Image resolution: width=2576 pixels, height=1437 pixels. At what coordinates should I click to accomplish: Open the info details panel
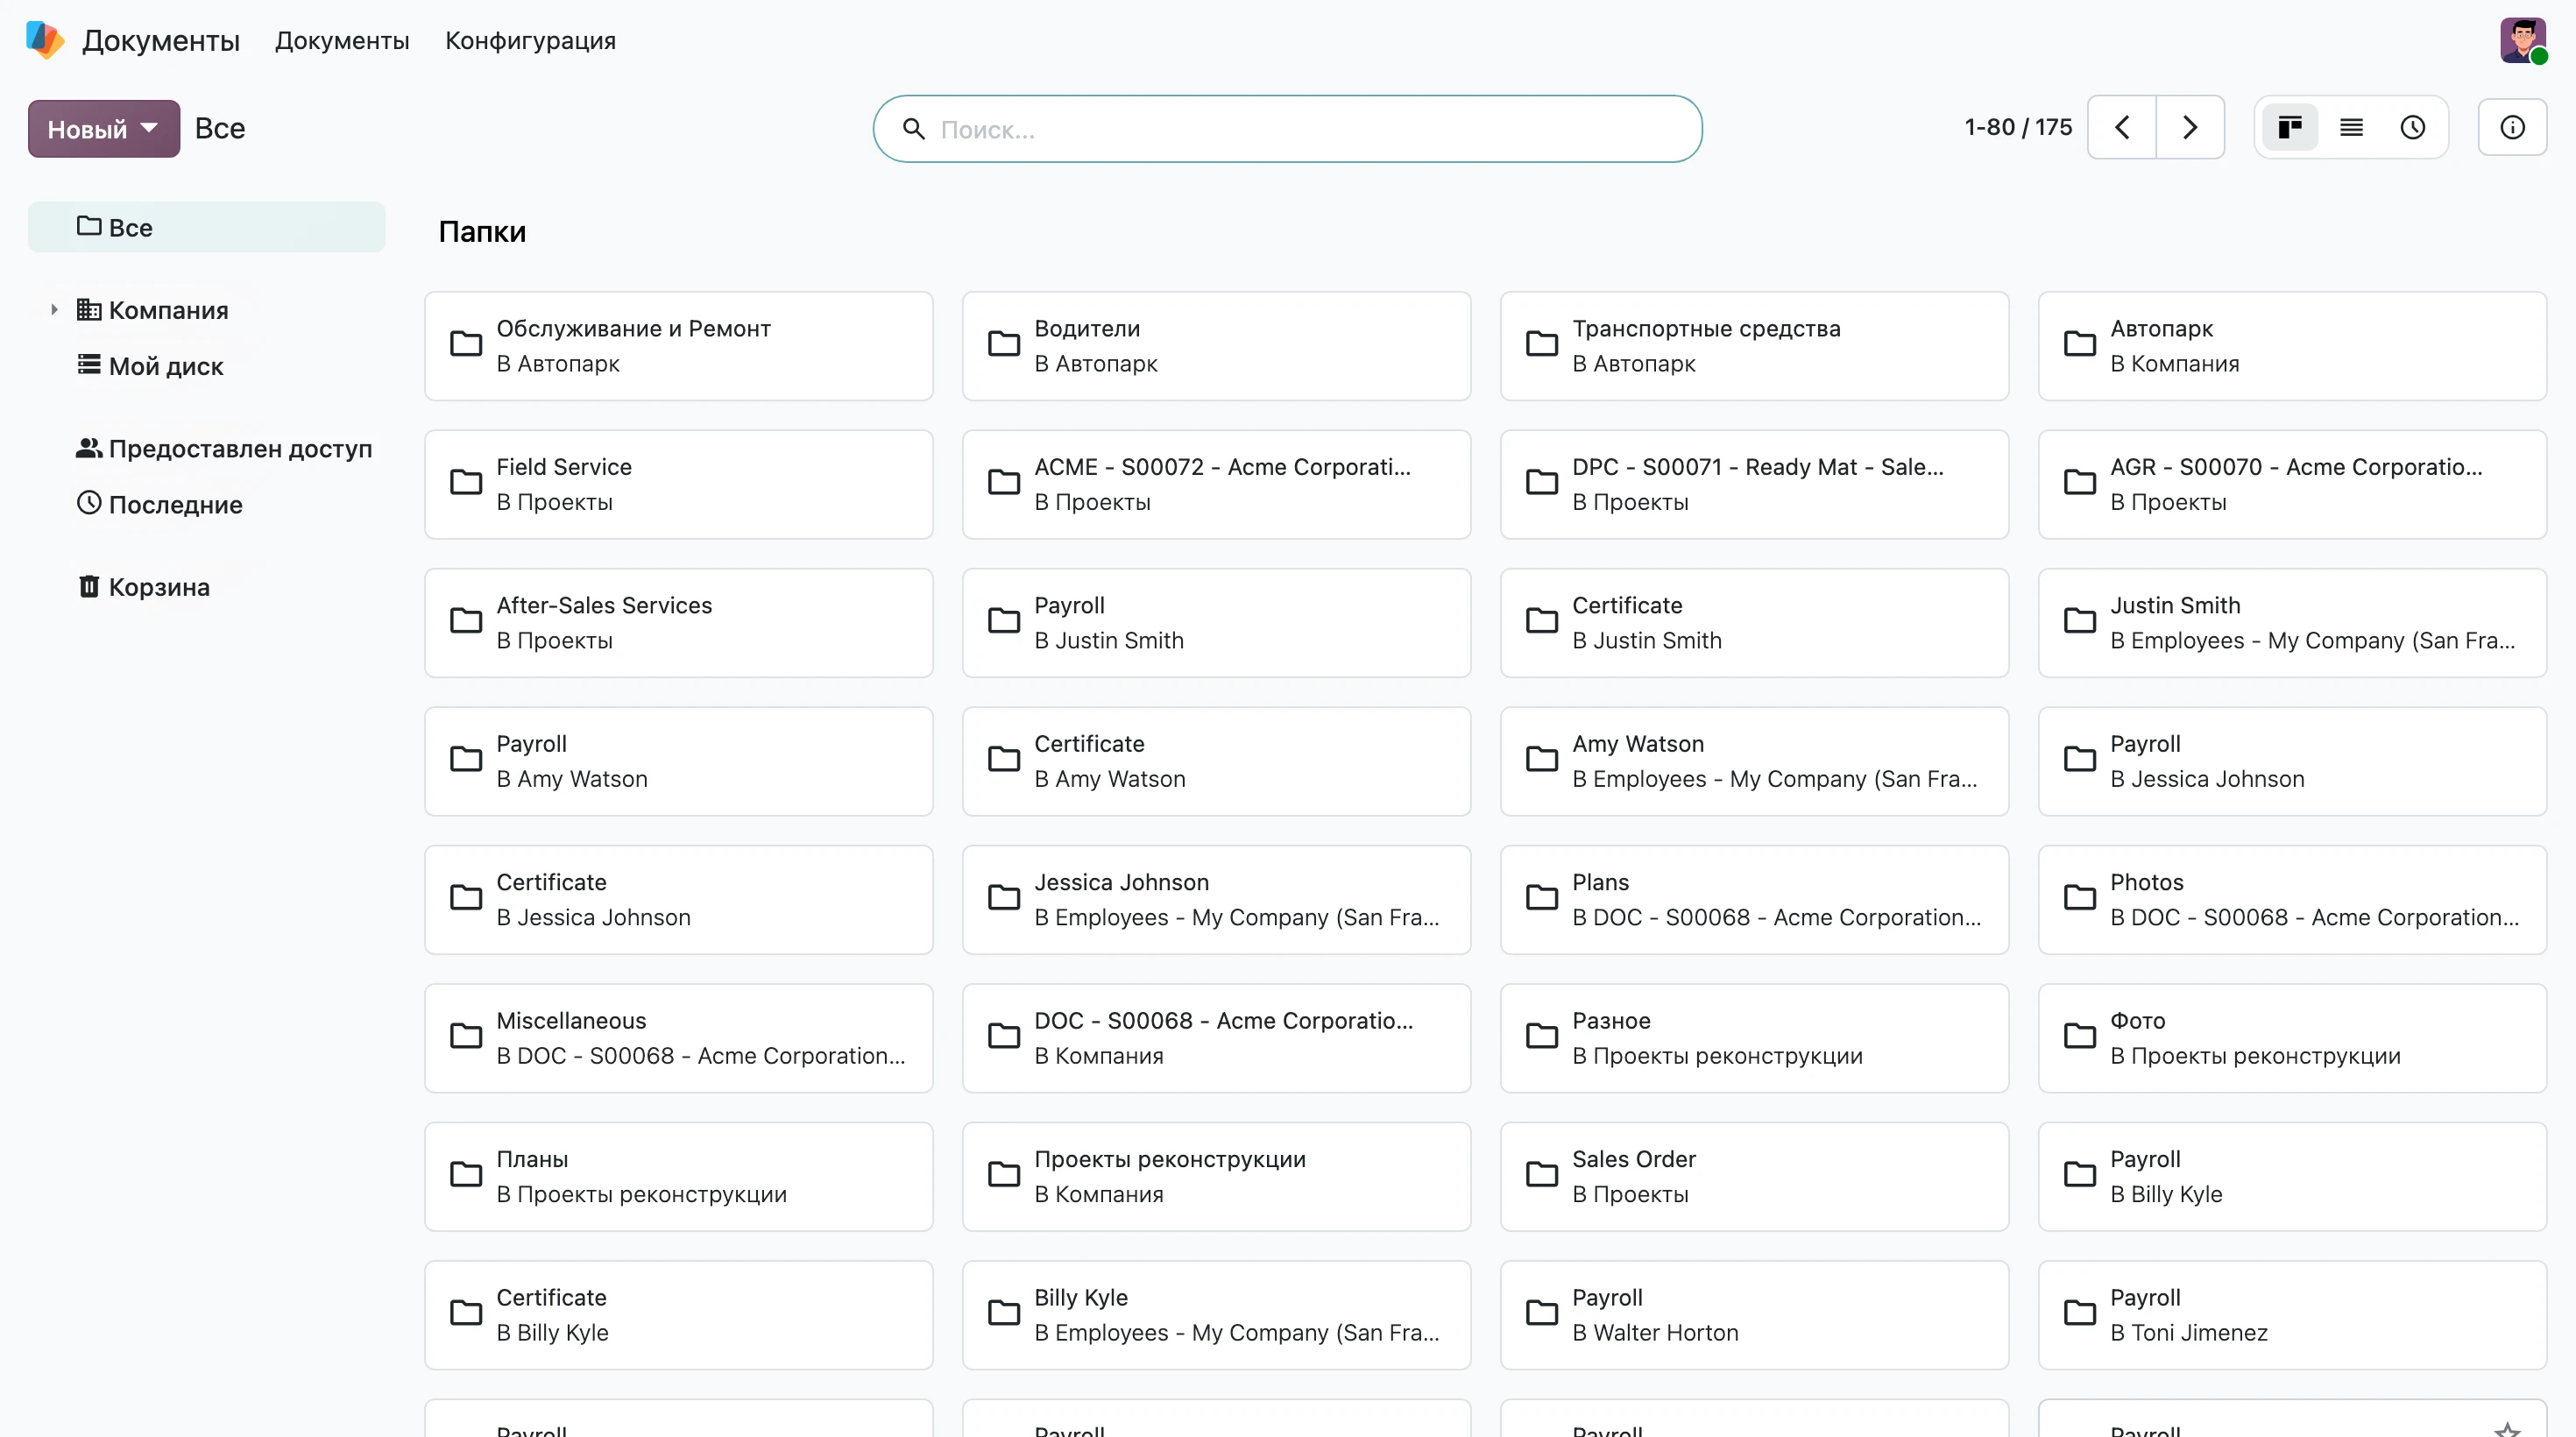coord(2512,127)
